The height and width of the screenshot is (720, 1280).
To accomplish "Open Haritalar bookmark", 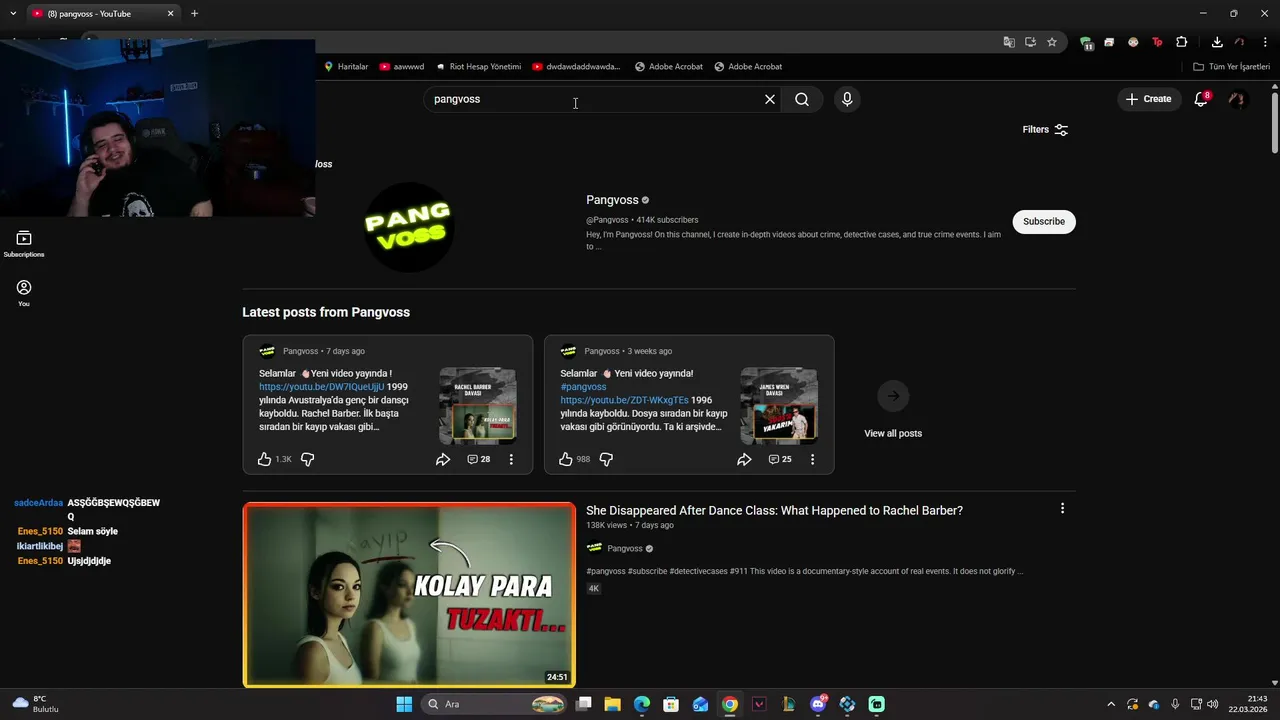I will 346,67.
